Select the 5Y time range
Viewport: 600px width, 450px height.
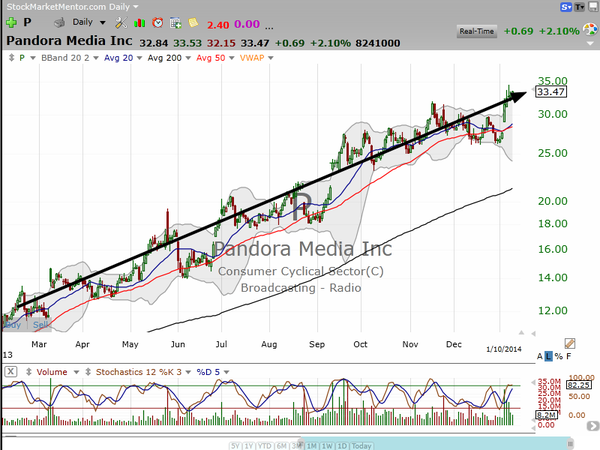[x=235, y=446]
